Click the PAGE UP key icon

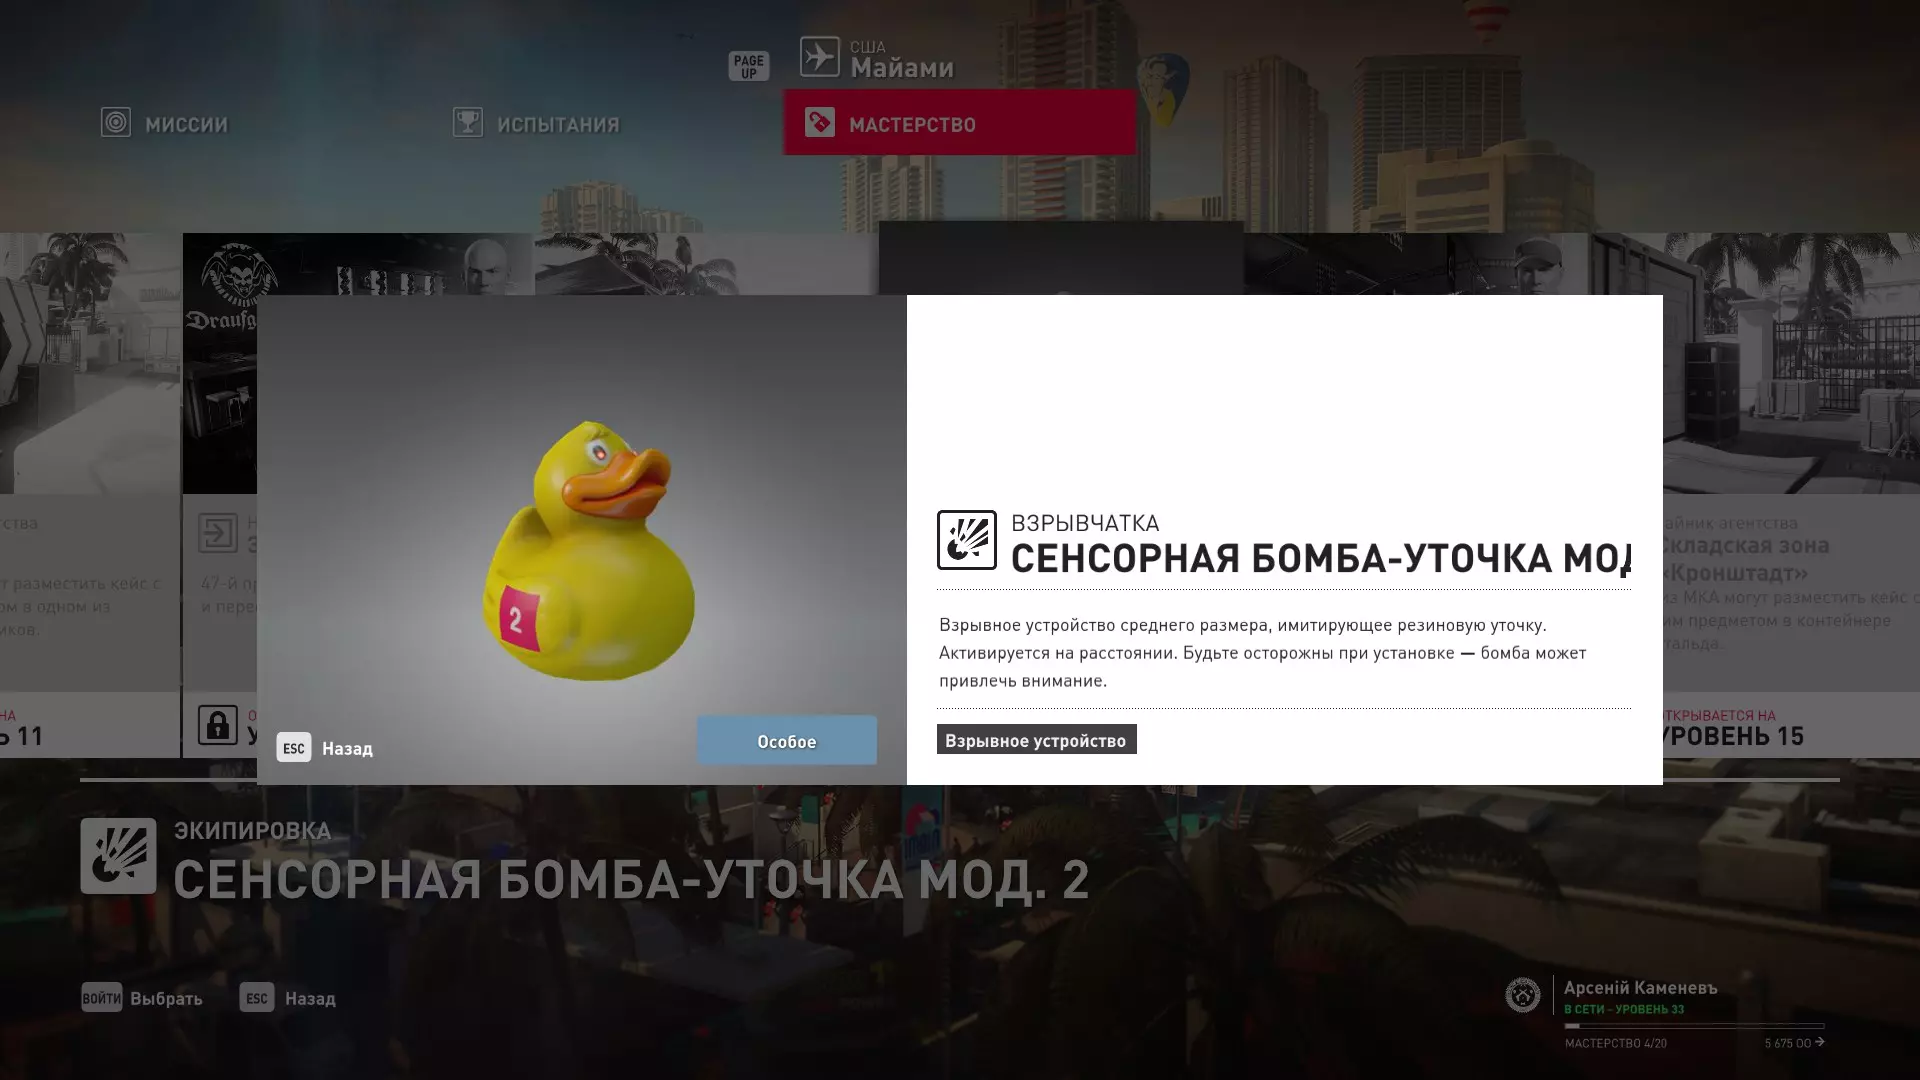(748, 66)
